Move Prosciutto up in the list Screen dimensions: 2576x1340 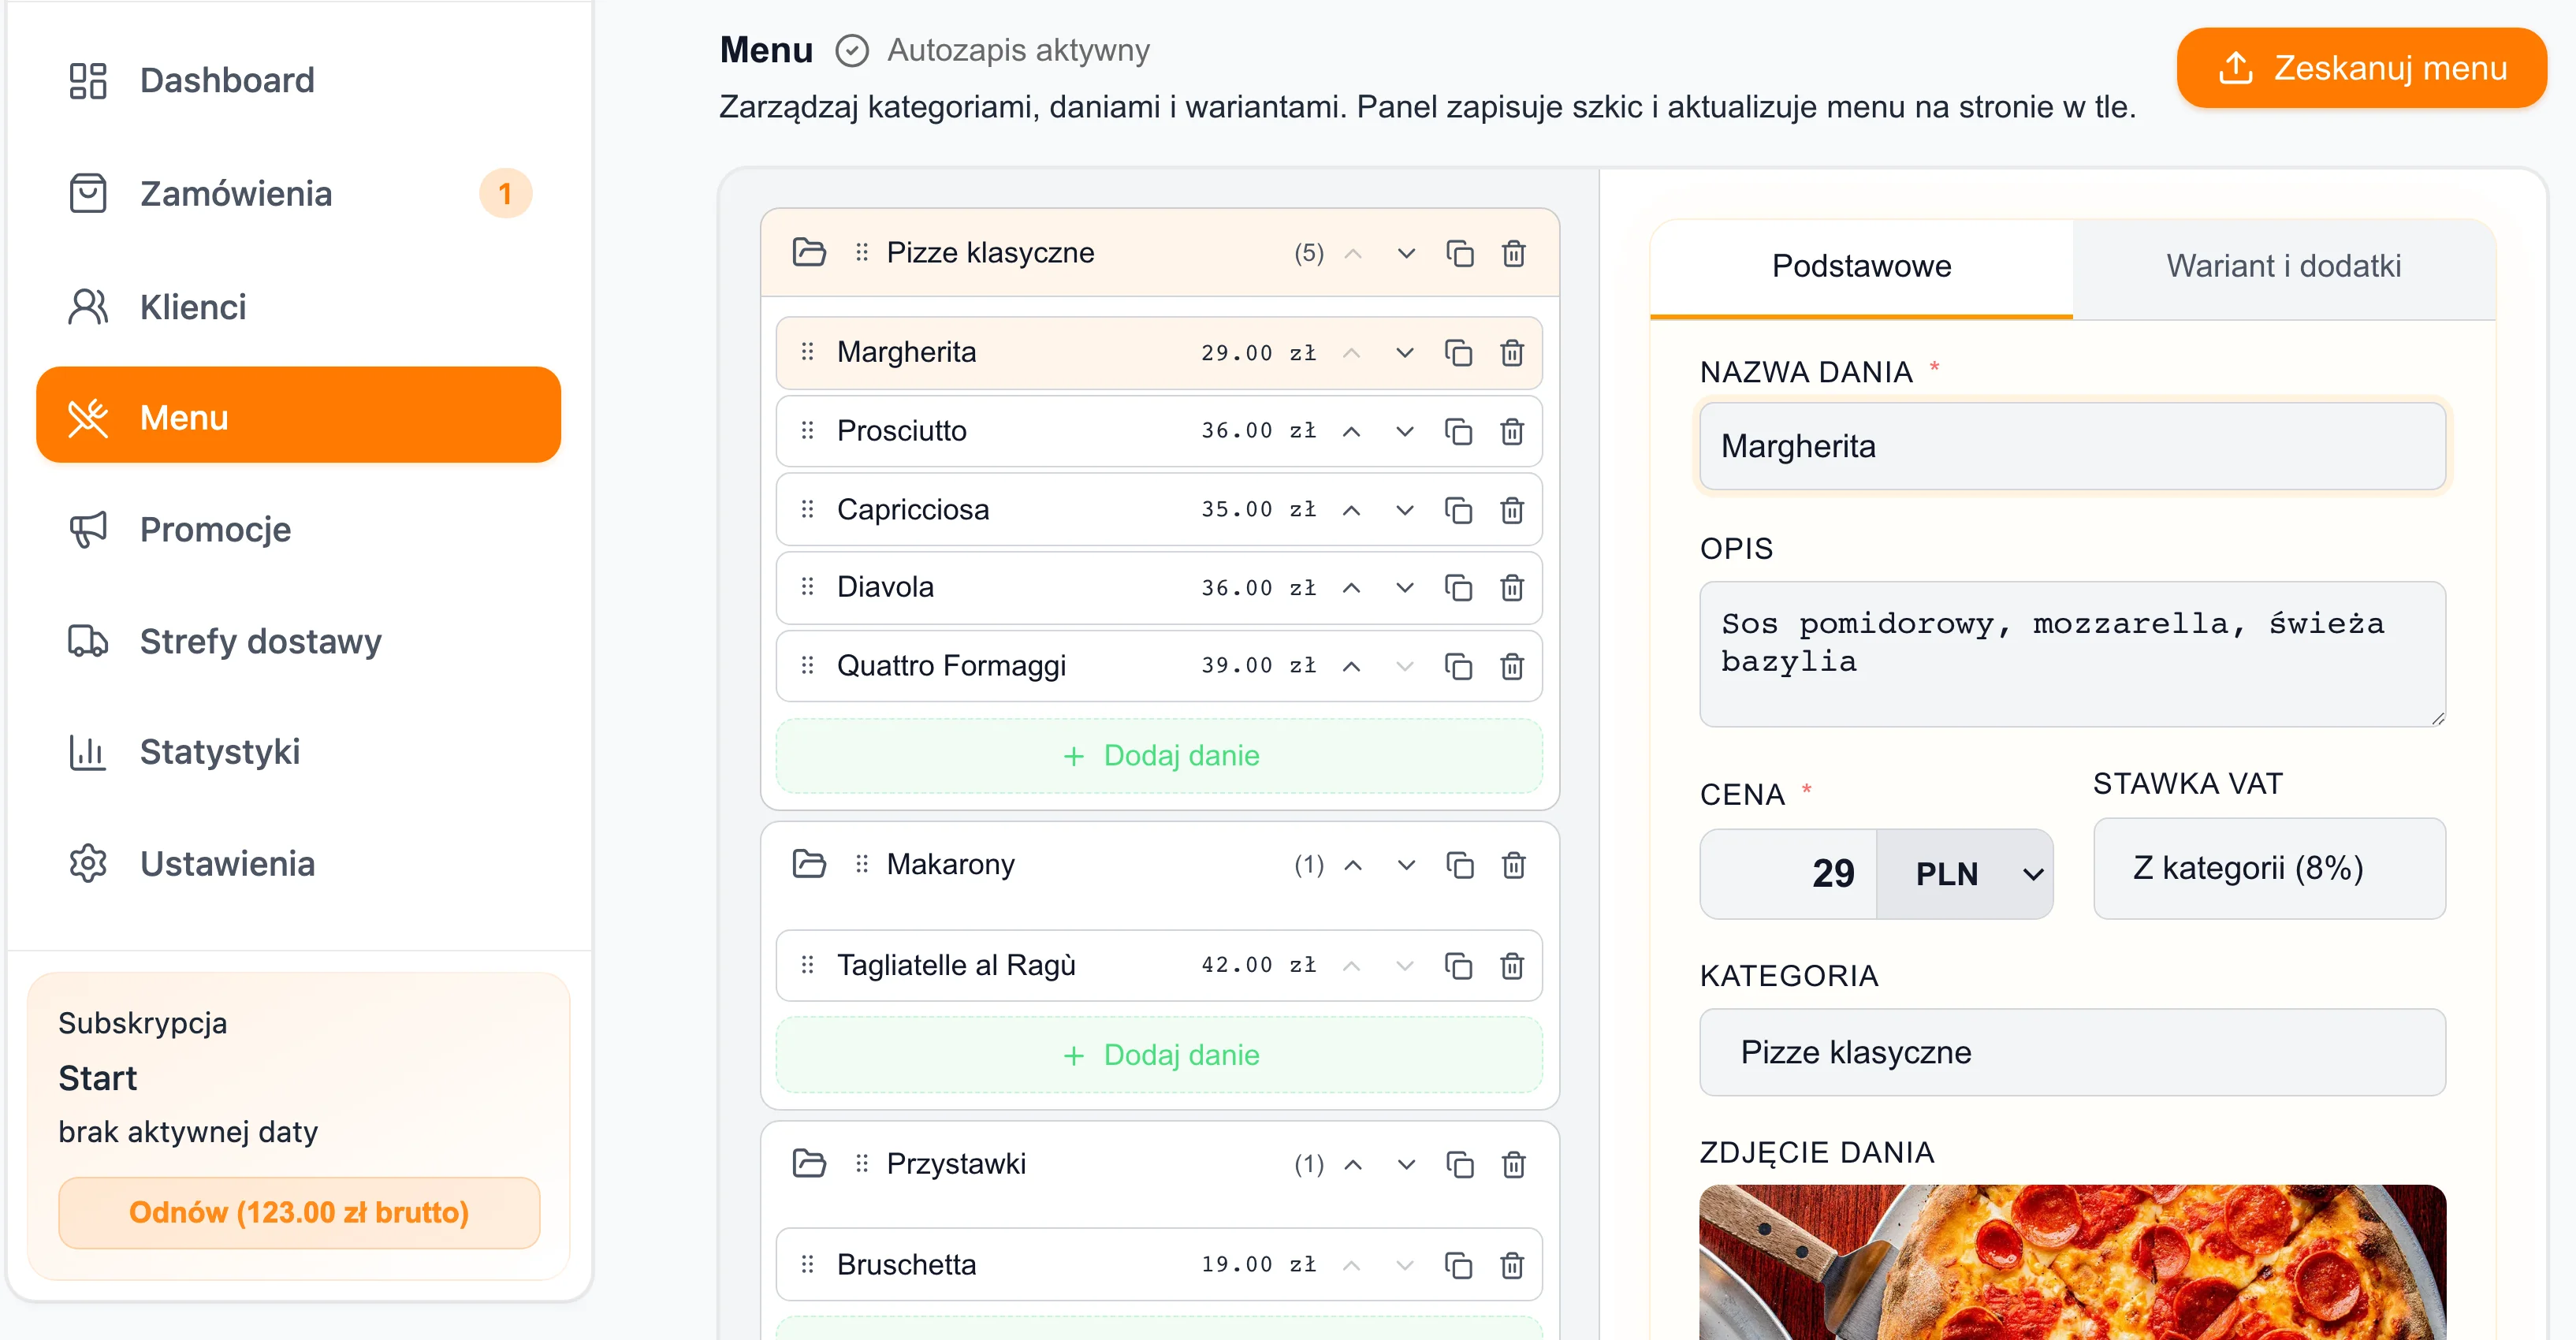[1351, 431]
